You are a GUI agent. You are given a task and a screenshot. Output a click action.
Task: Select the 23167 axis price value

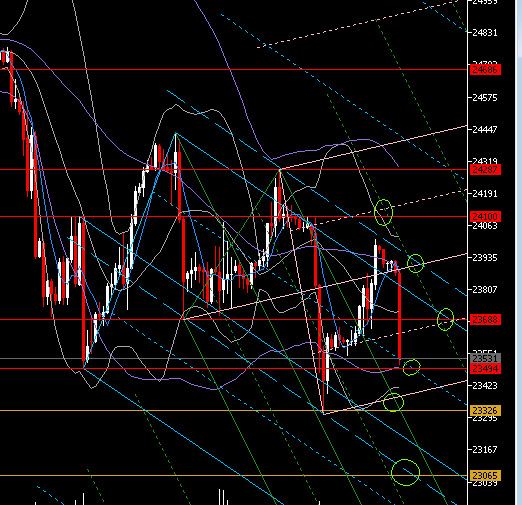tap(485, 450)
